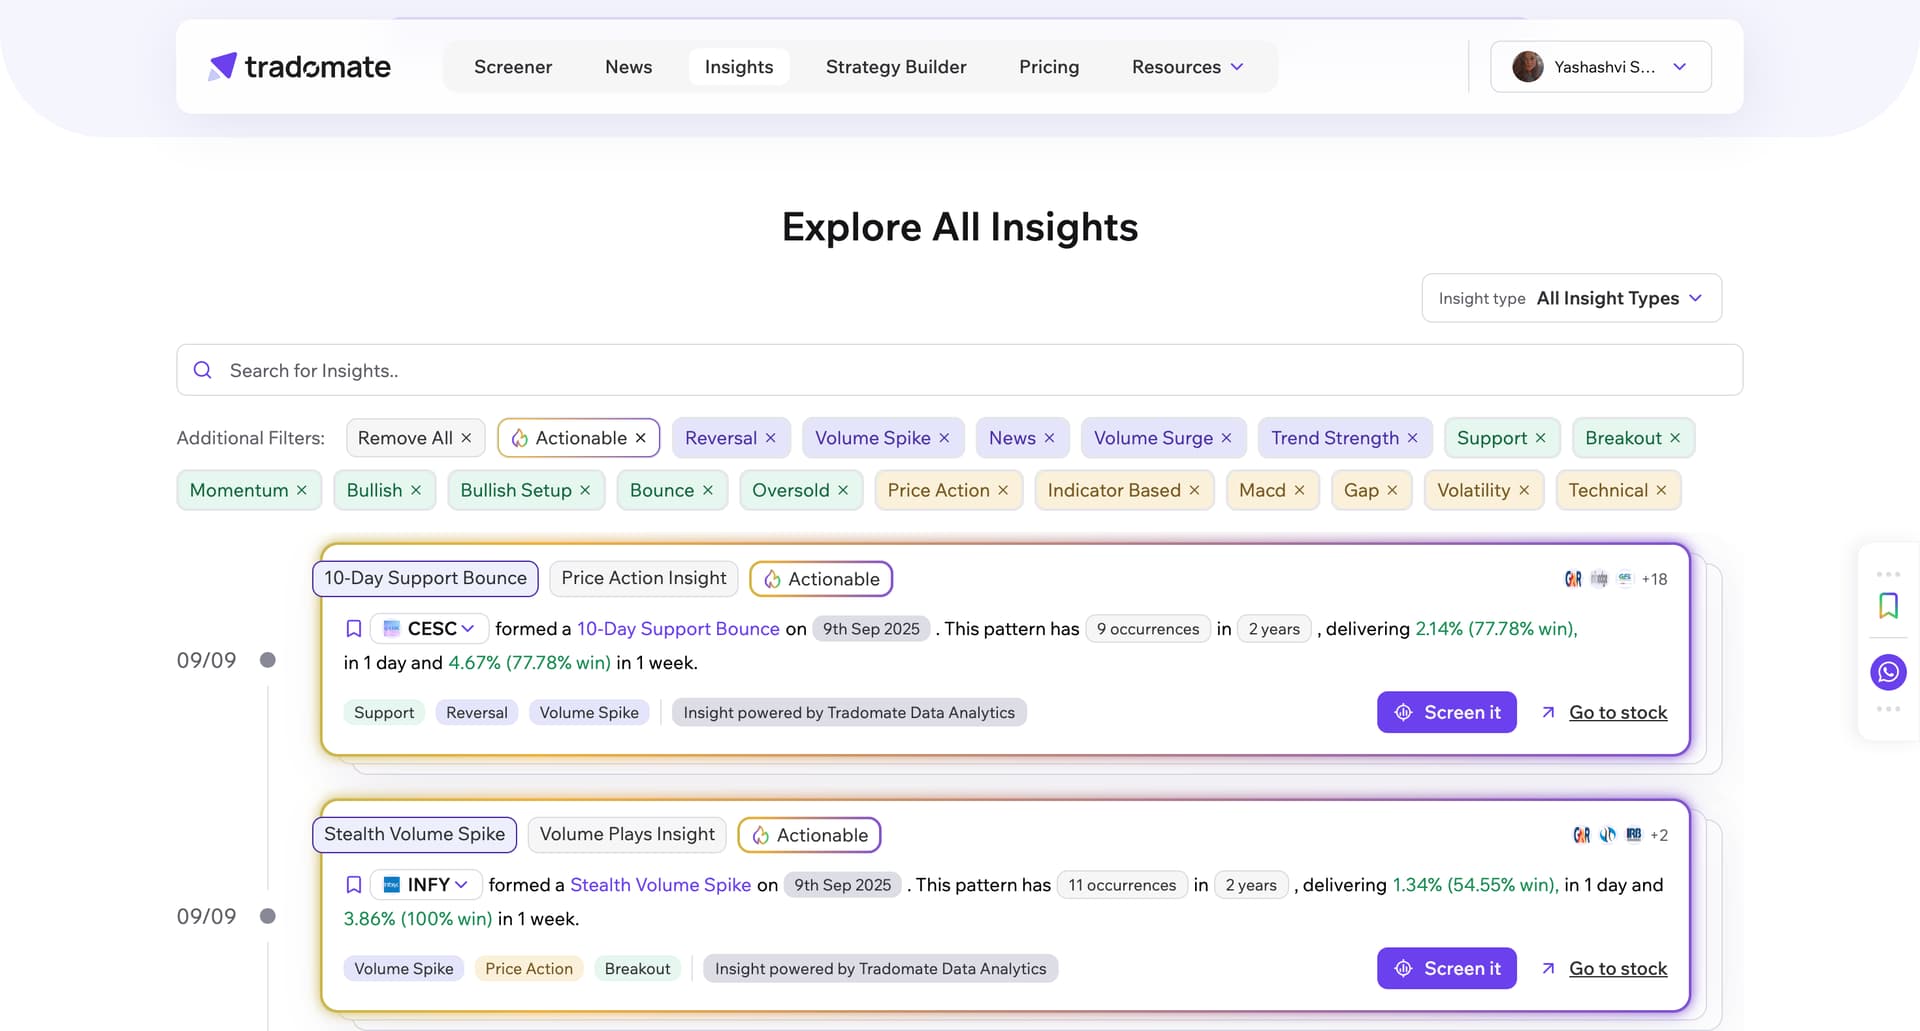Remove the Bounce filter tag
The height and width of the screenshot is (1031, 1920).
point(707,490)
